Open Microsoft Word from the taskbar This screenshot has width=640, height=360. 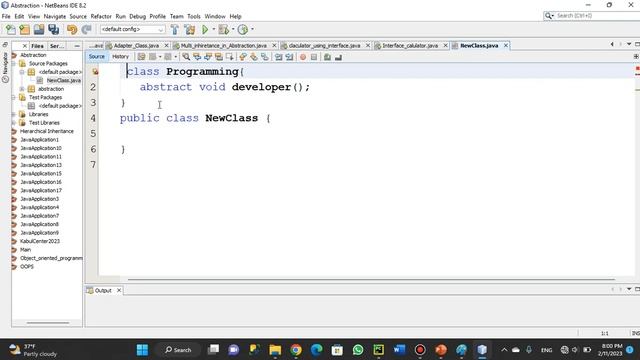pyautogui.click(x=399, y=350)
